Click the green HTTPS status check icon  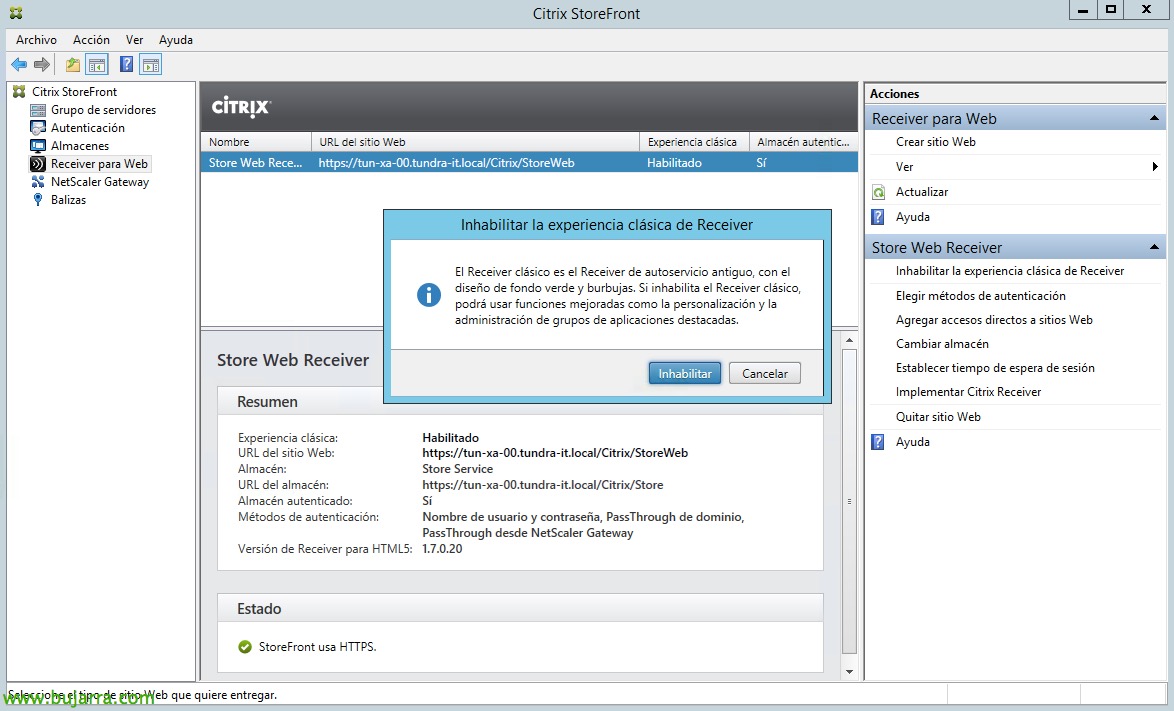[x=245, y=647]
